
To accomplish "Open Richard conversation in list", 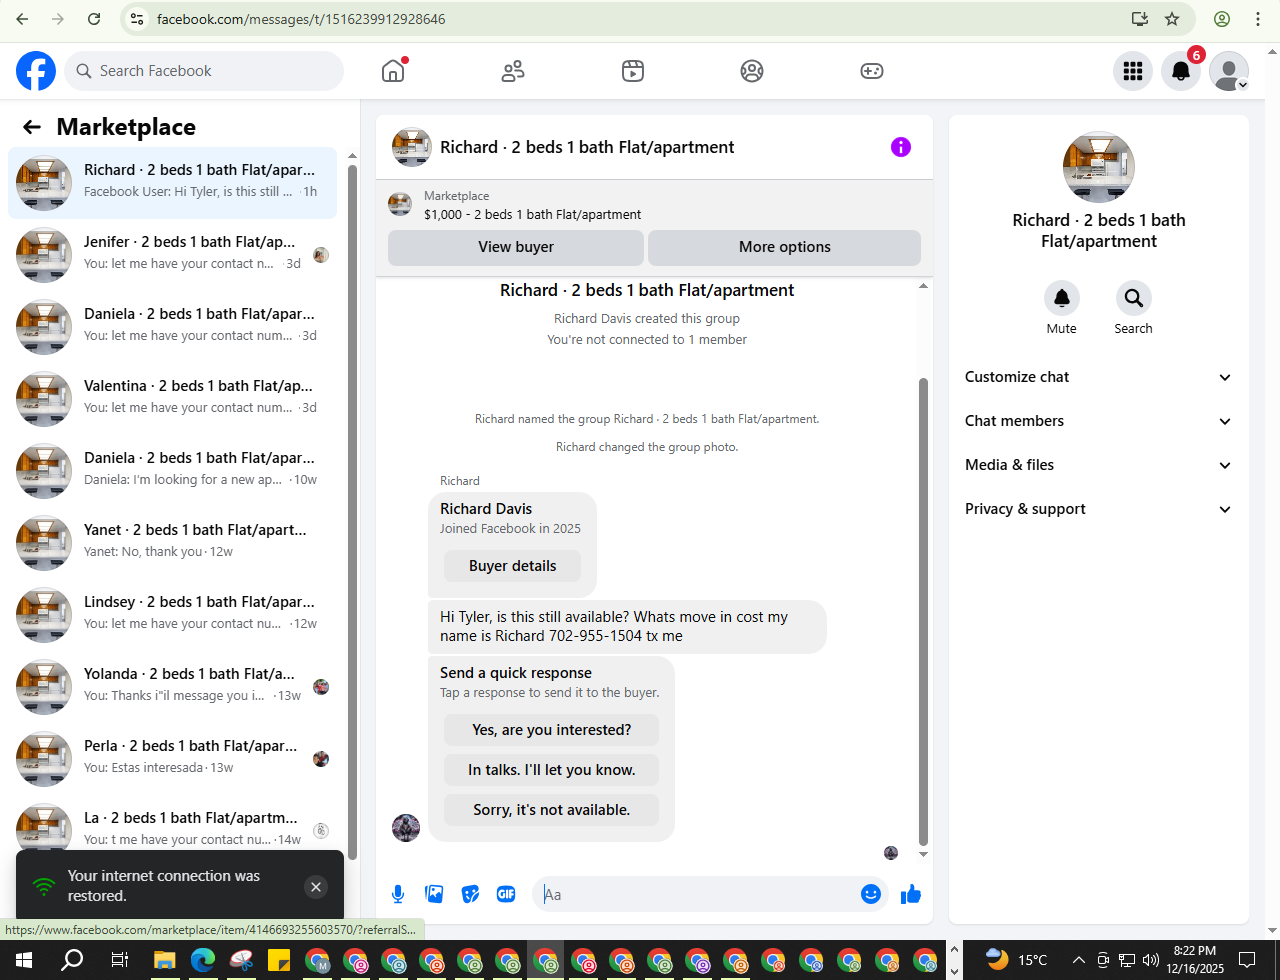I will tap(173, 183).
